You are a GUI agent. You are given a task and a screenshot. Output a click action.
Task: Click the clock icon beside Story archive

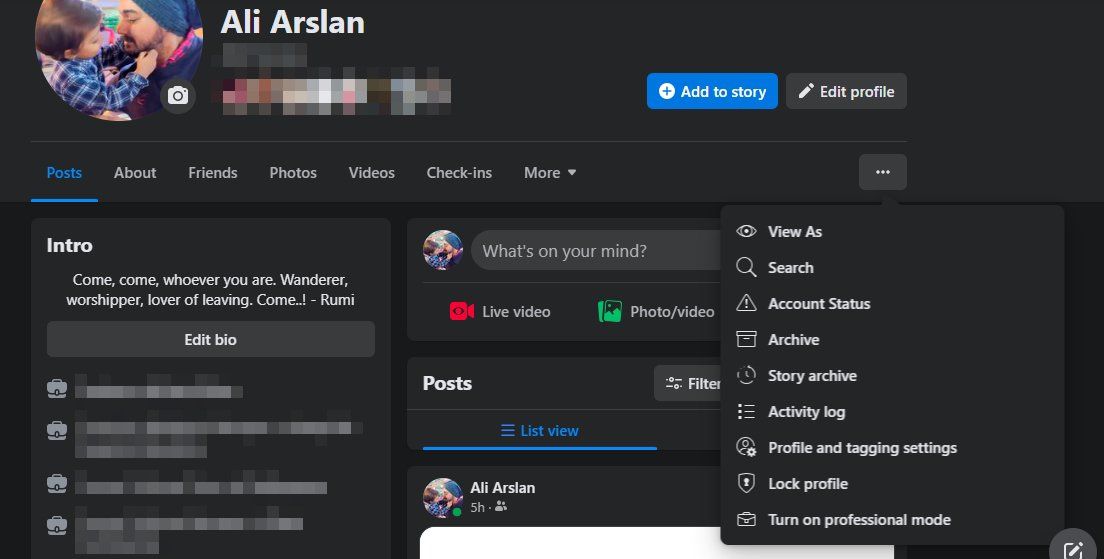click(746, 375)
